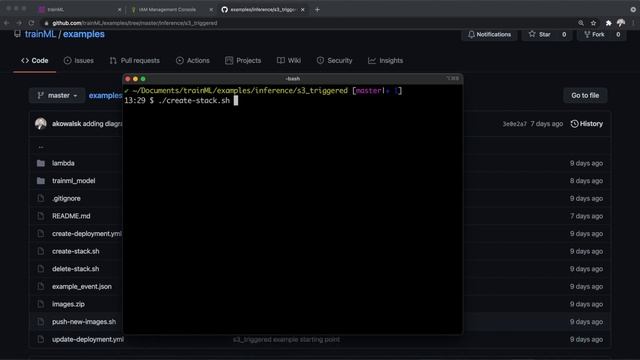This screenshot has width=640, height=360.
Task: Open create-stack.sh file
Action: (76, 251)
